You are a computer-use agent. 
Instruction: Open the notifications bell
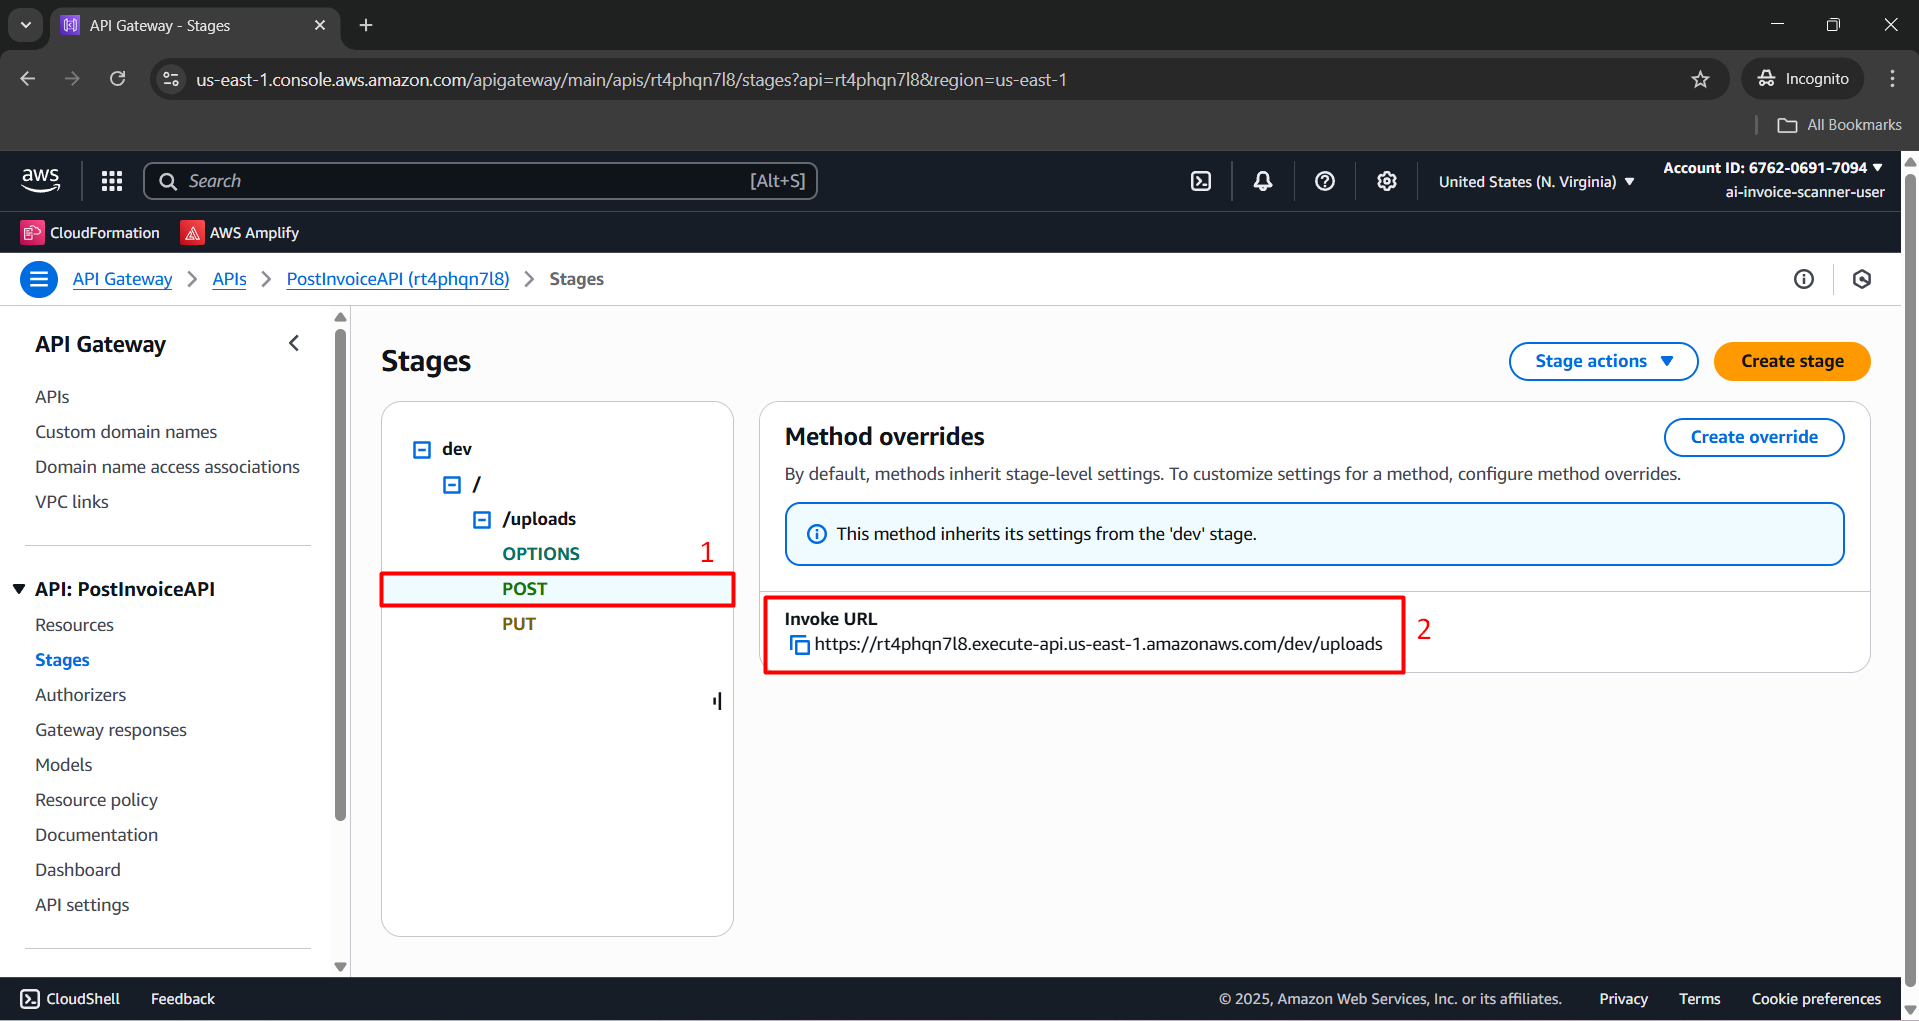(1263, 181)
